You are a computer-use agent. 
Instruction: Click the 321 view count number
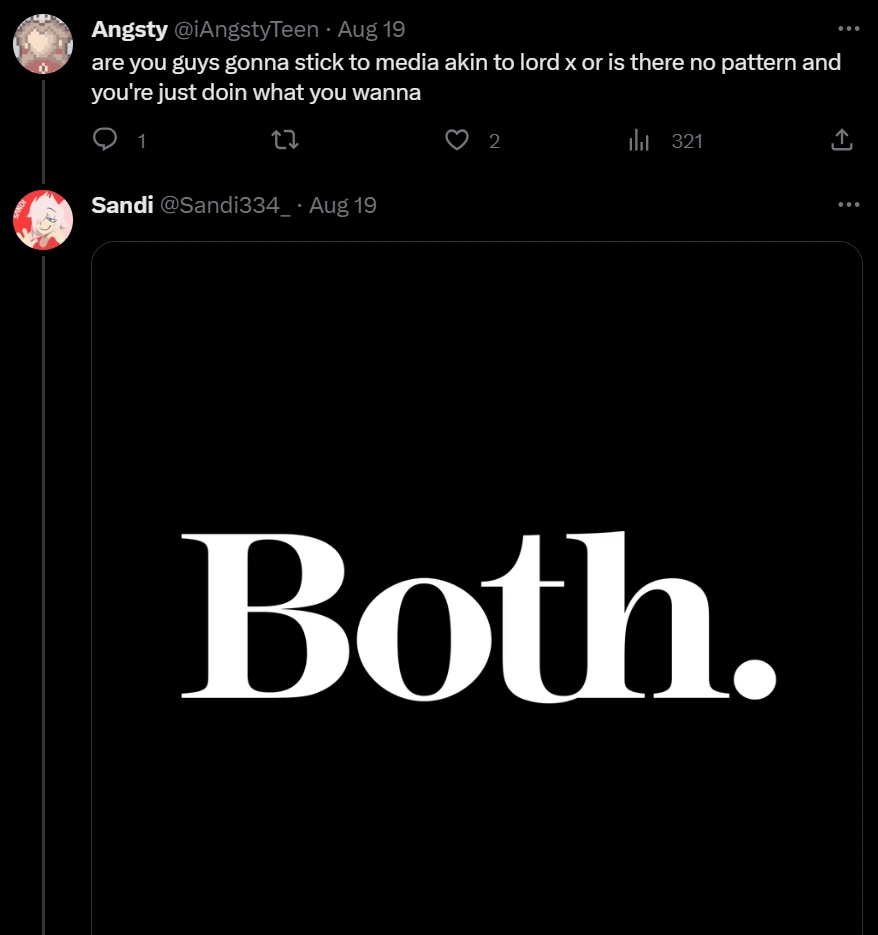(x=687, y=141)
